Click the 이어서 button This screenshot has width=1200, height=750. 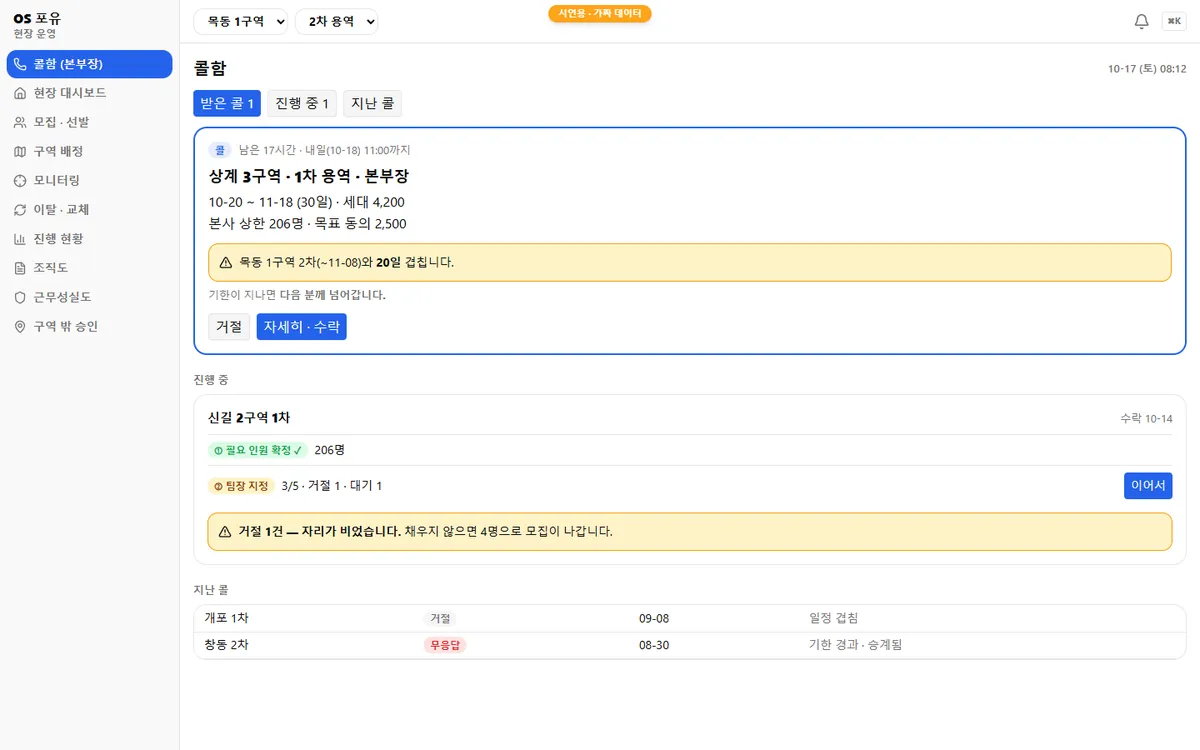(x=1148, y=486)
